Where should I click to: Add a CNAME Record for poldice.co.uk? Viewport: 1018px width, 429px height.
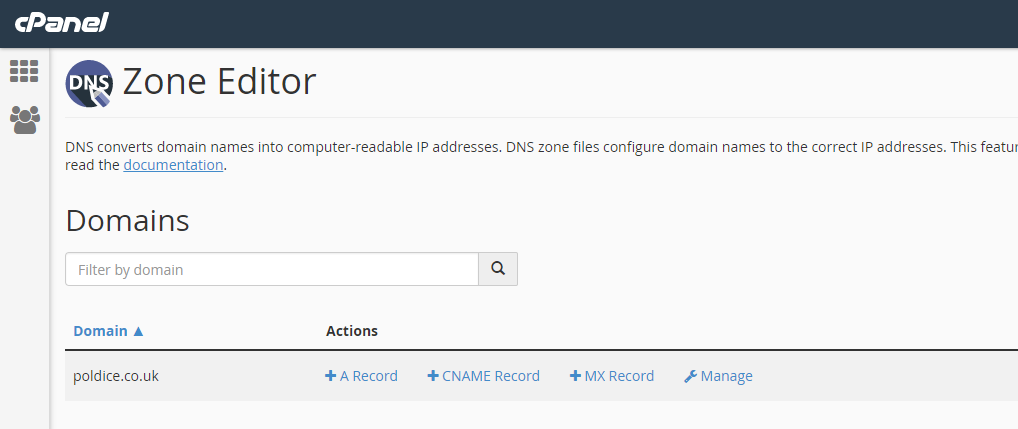490,376
